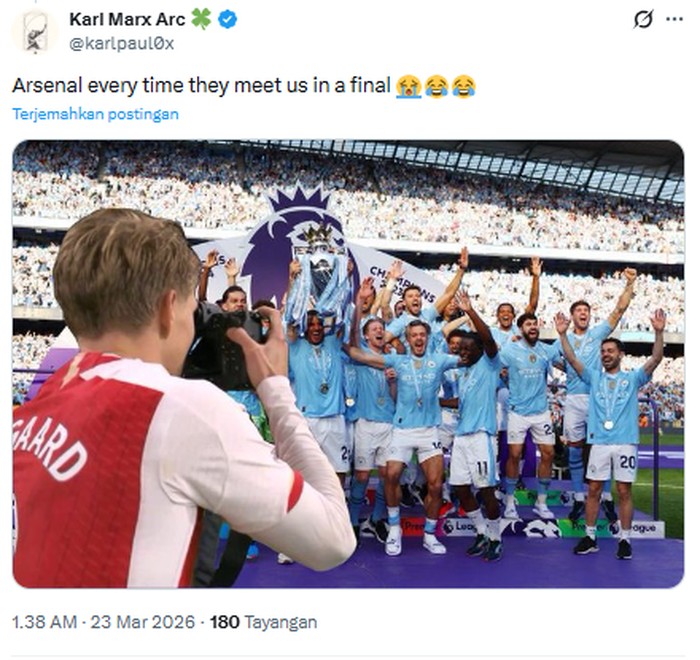
Task: Click the blue verified badge
Action: 228,19
